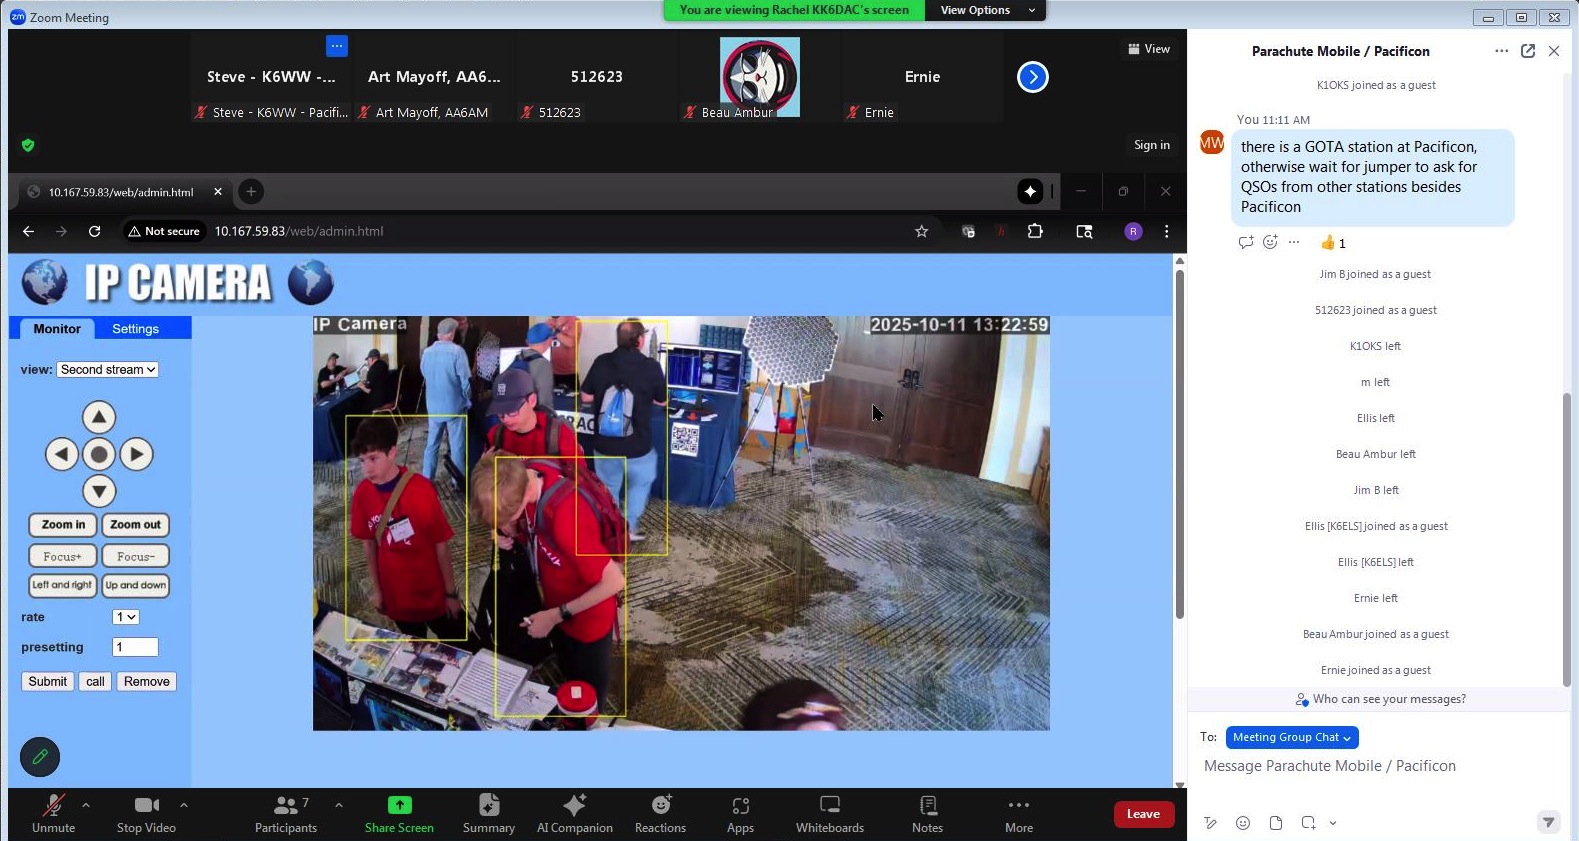1579x841 pixels.
Task: Click the Share Screen icon
Action: tap(399, 806)
